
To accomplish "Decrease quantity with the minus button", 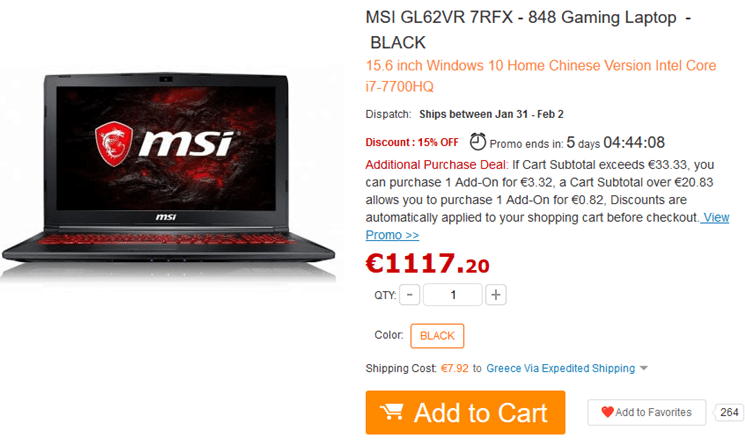I will point(410,295).
